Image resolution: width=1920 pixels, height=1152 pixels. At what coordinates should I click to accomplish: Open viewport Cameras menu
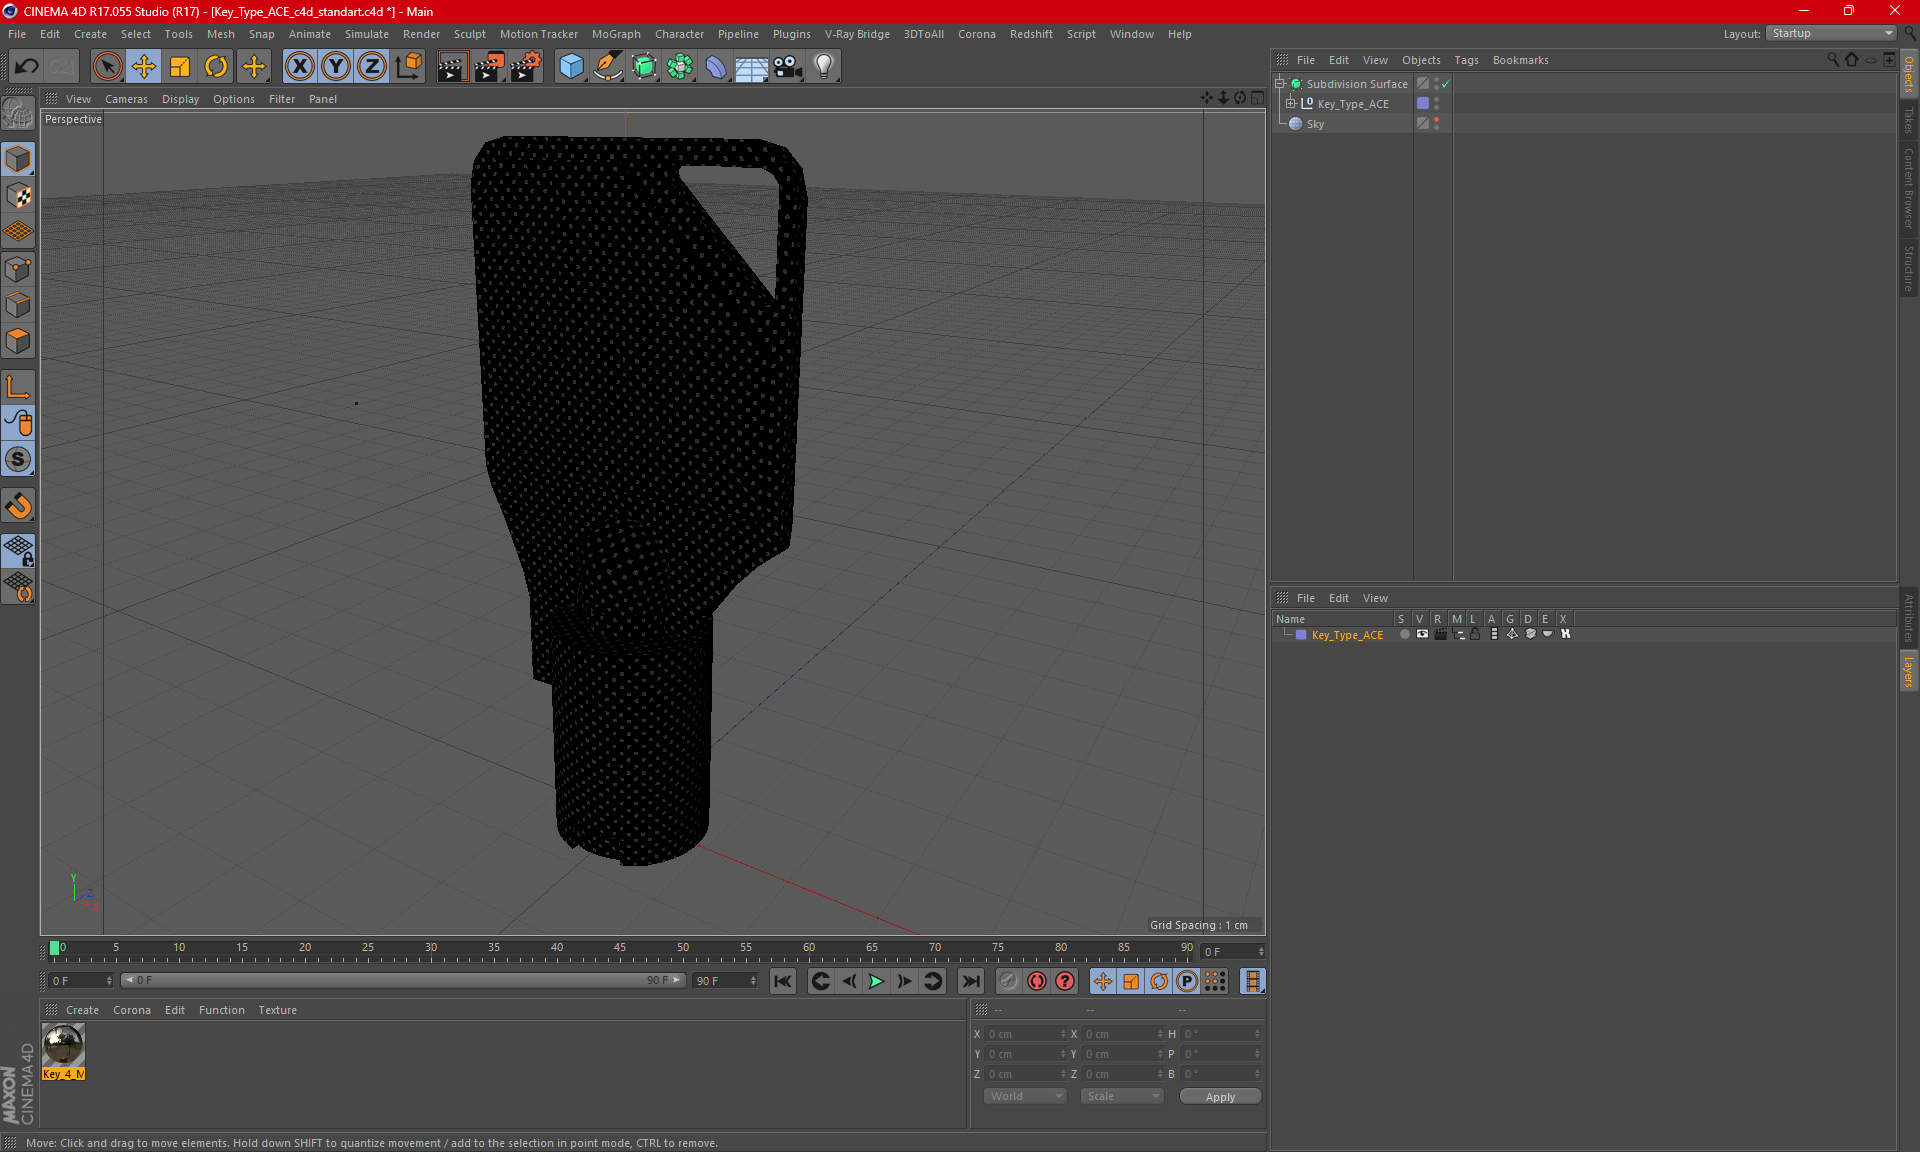point(126,99)
